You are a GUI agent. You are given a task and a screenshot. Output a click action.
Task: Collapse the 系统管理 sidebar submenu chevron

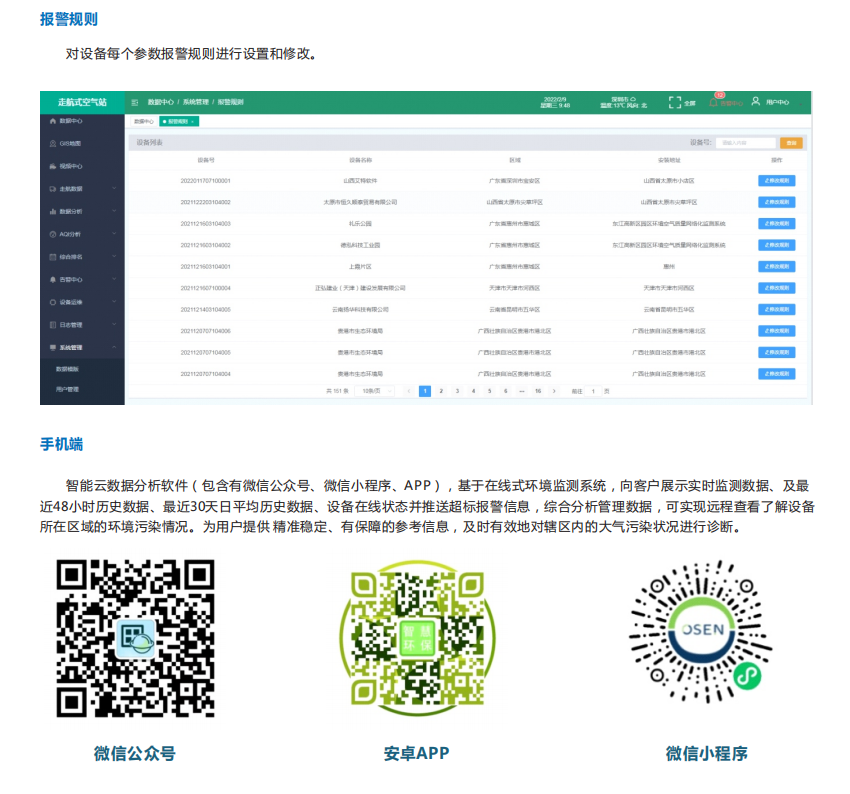click(114, 347)
